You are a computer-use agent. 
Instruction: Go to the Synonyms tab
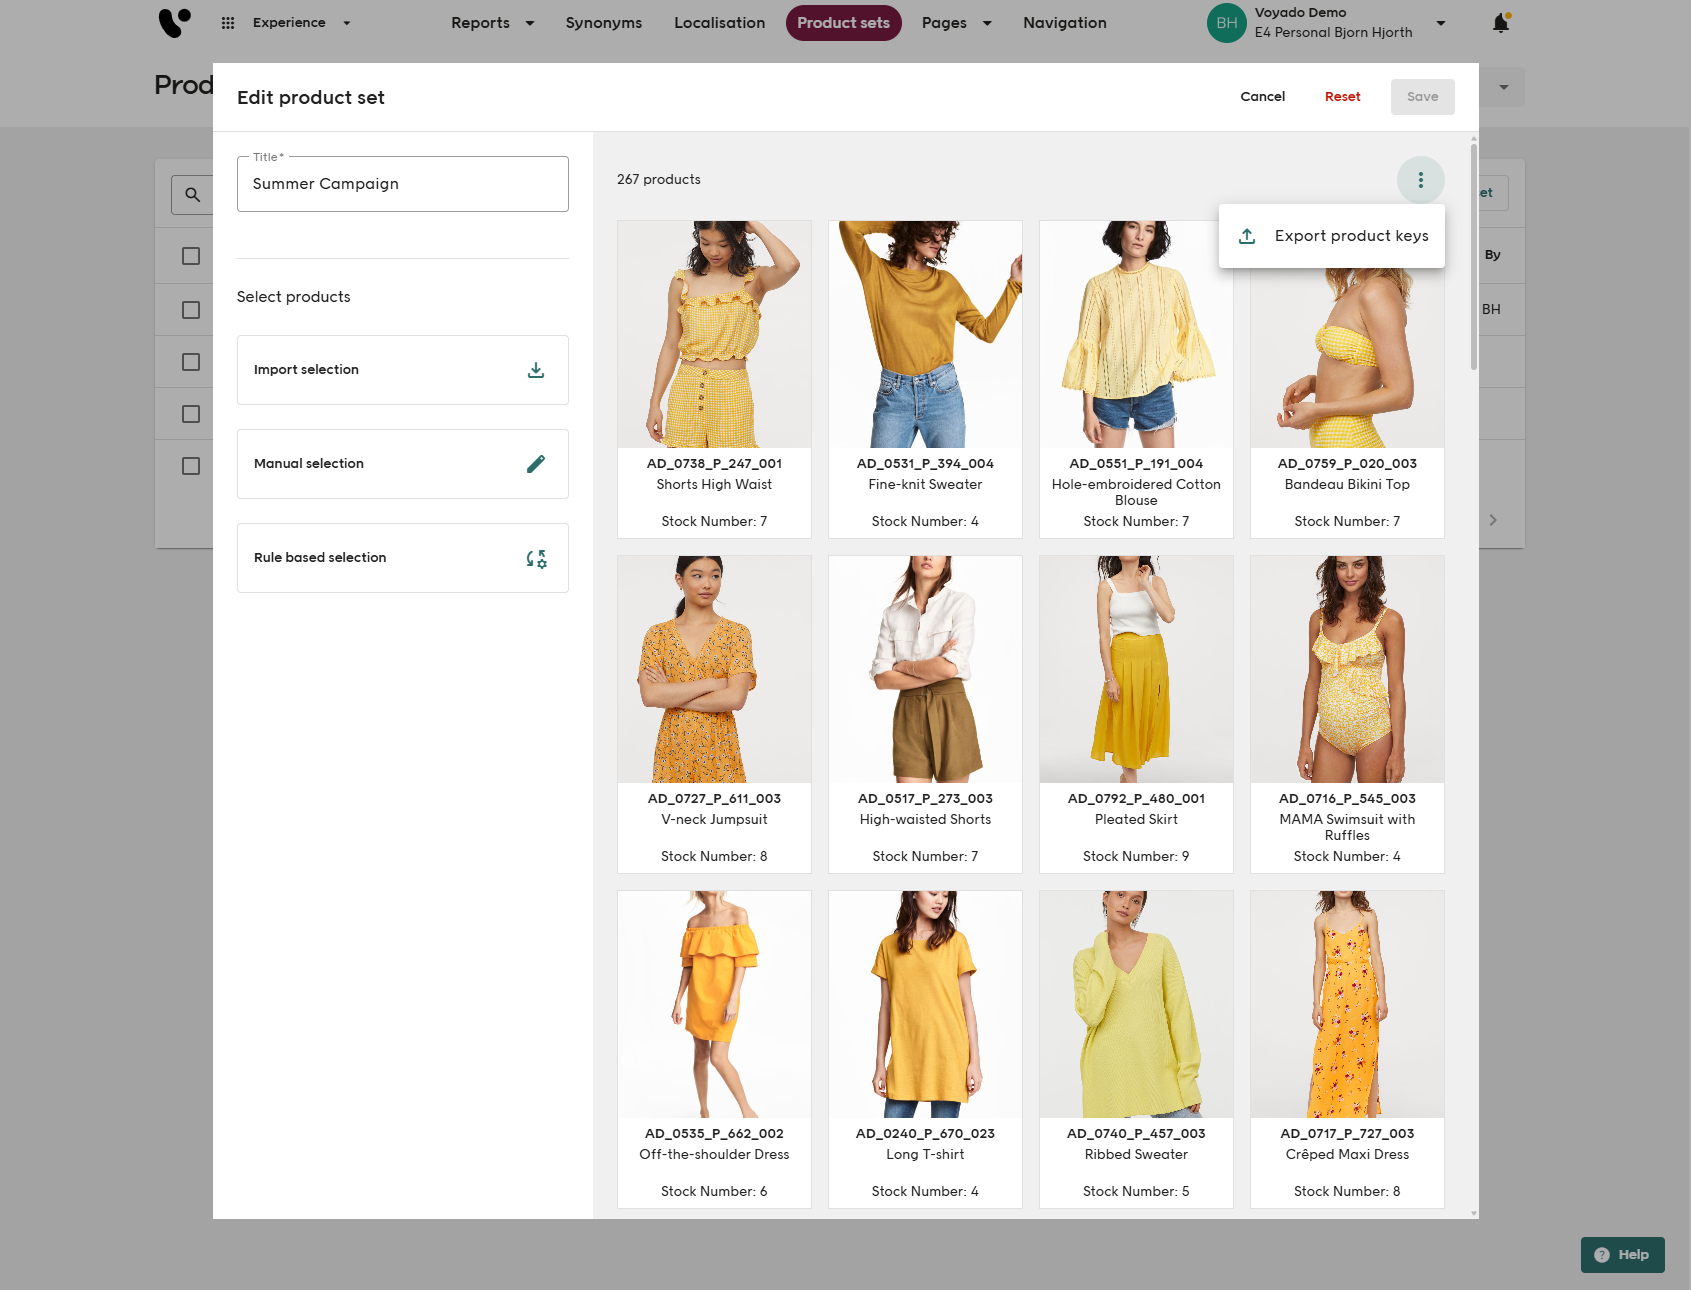coord(603,23)
